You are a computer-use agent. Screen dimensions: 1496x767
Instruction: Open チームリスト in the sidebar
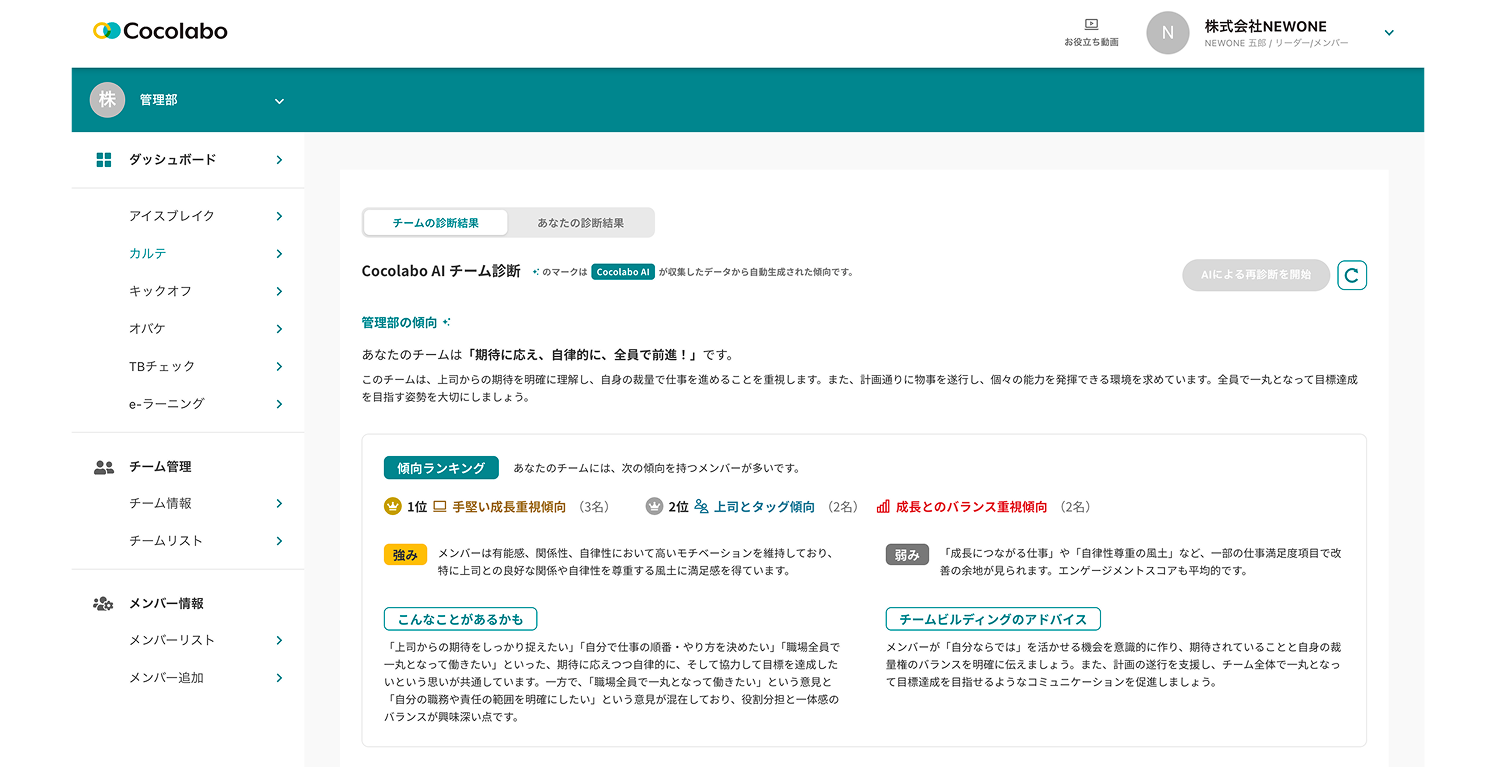pyautogui.click(x=166, y=541)
